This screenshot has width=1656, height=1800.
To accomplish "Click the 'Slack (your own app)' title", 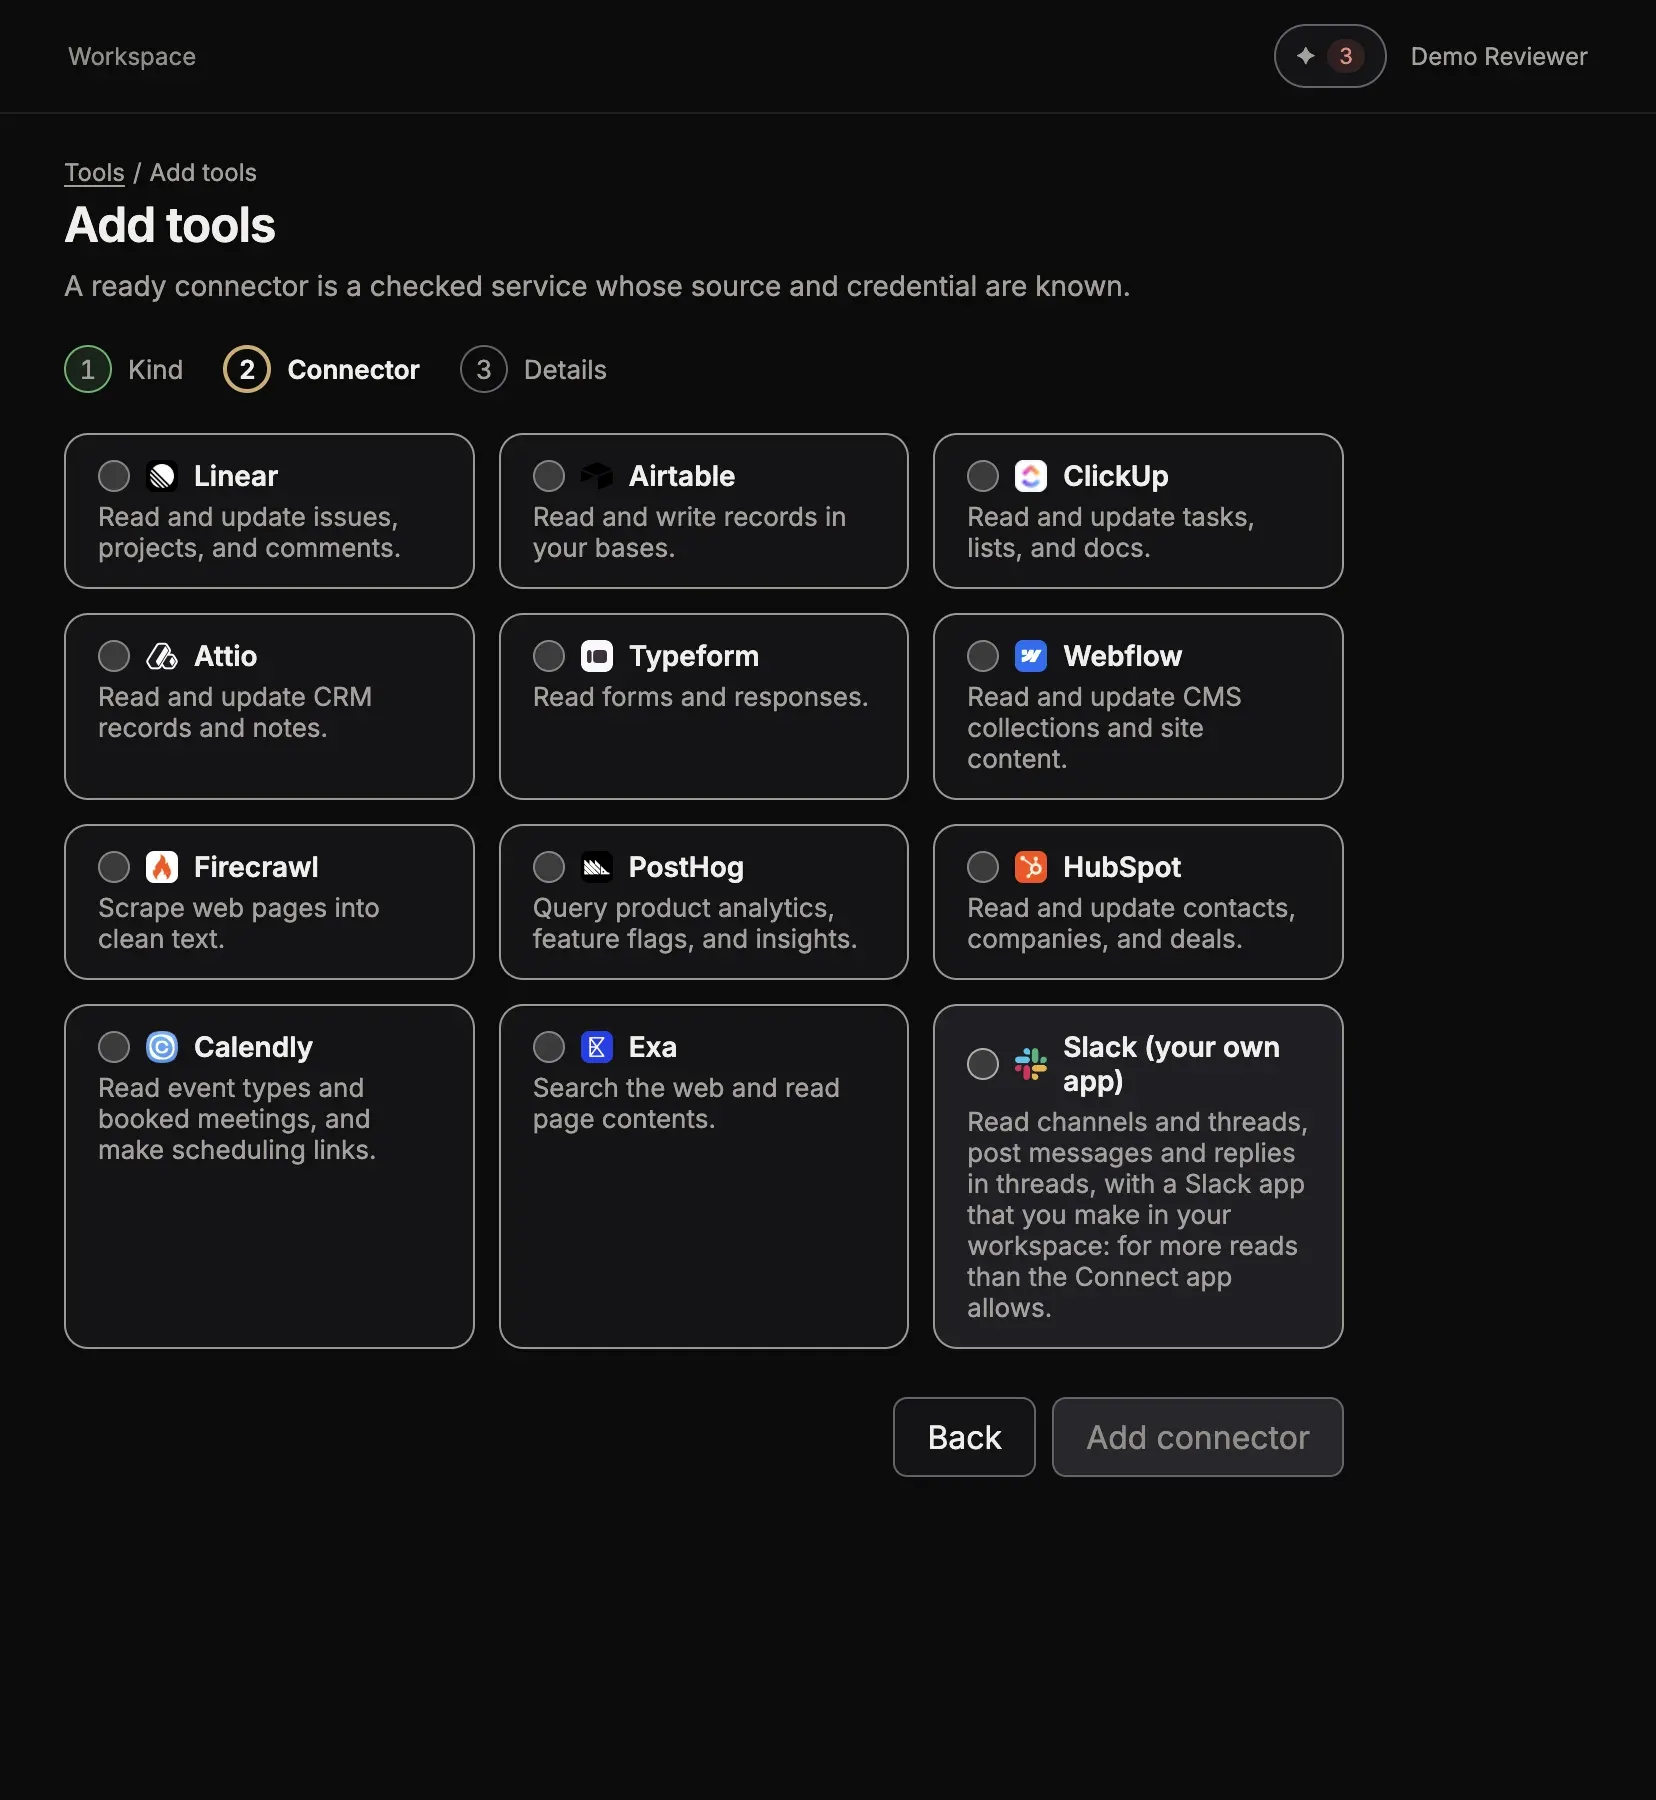I will [1172, 1064].
